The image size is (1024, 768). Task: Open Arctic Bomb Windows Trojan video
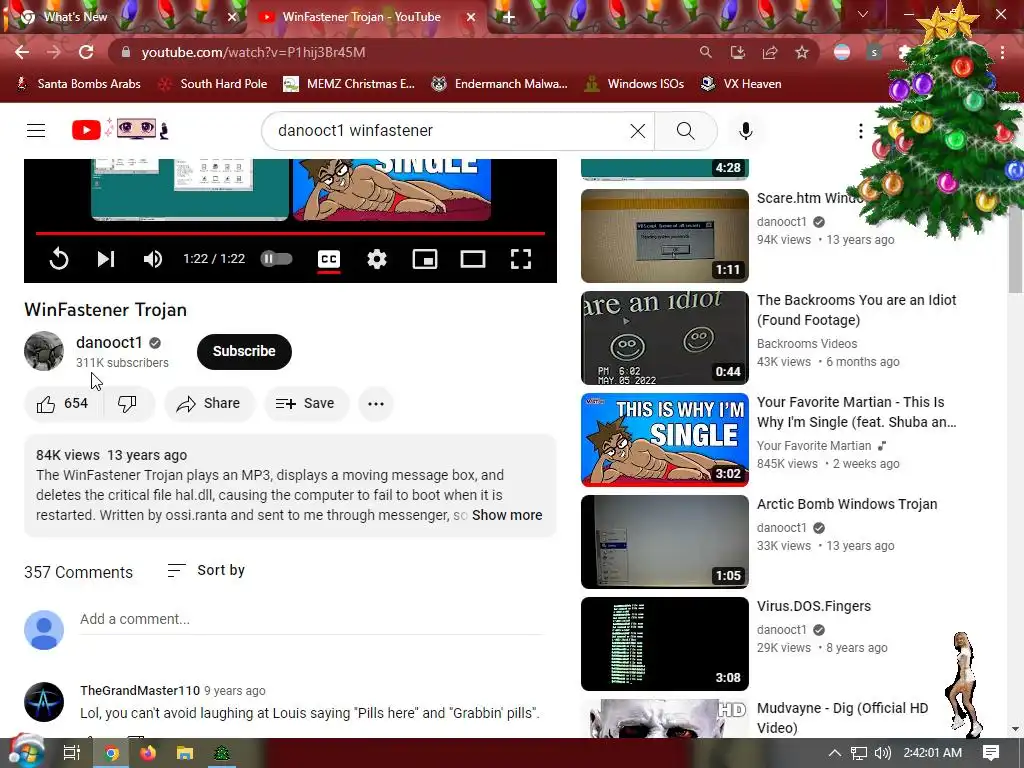click(x=847, y=504)
